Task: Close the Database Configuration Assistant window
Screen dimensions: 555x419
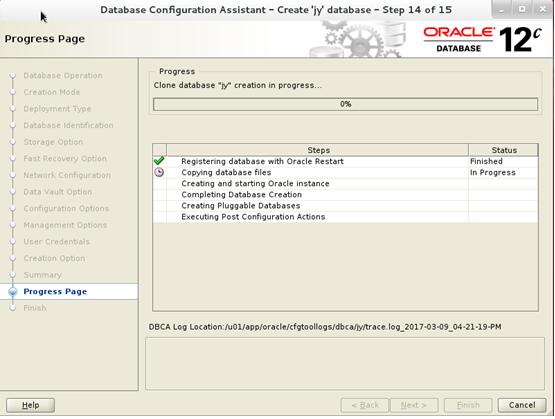Action: (542, 10)
